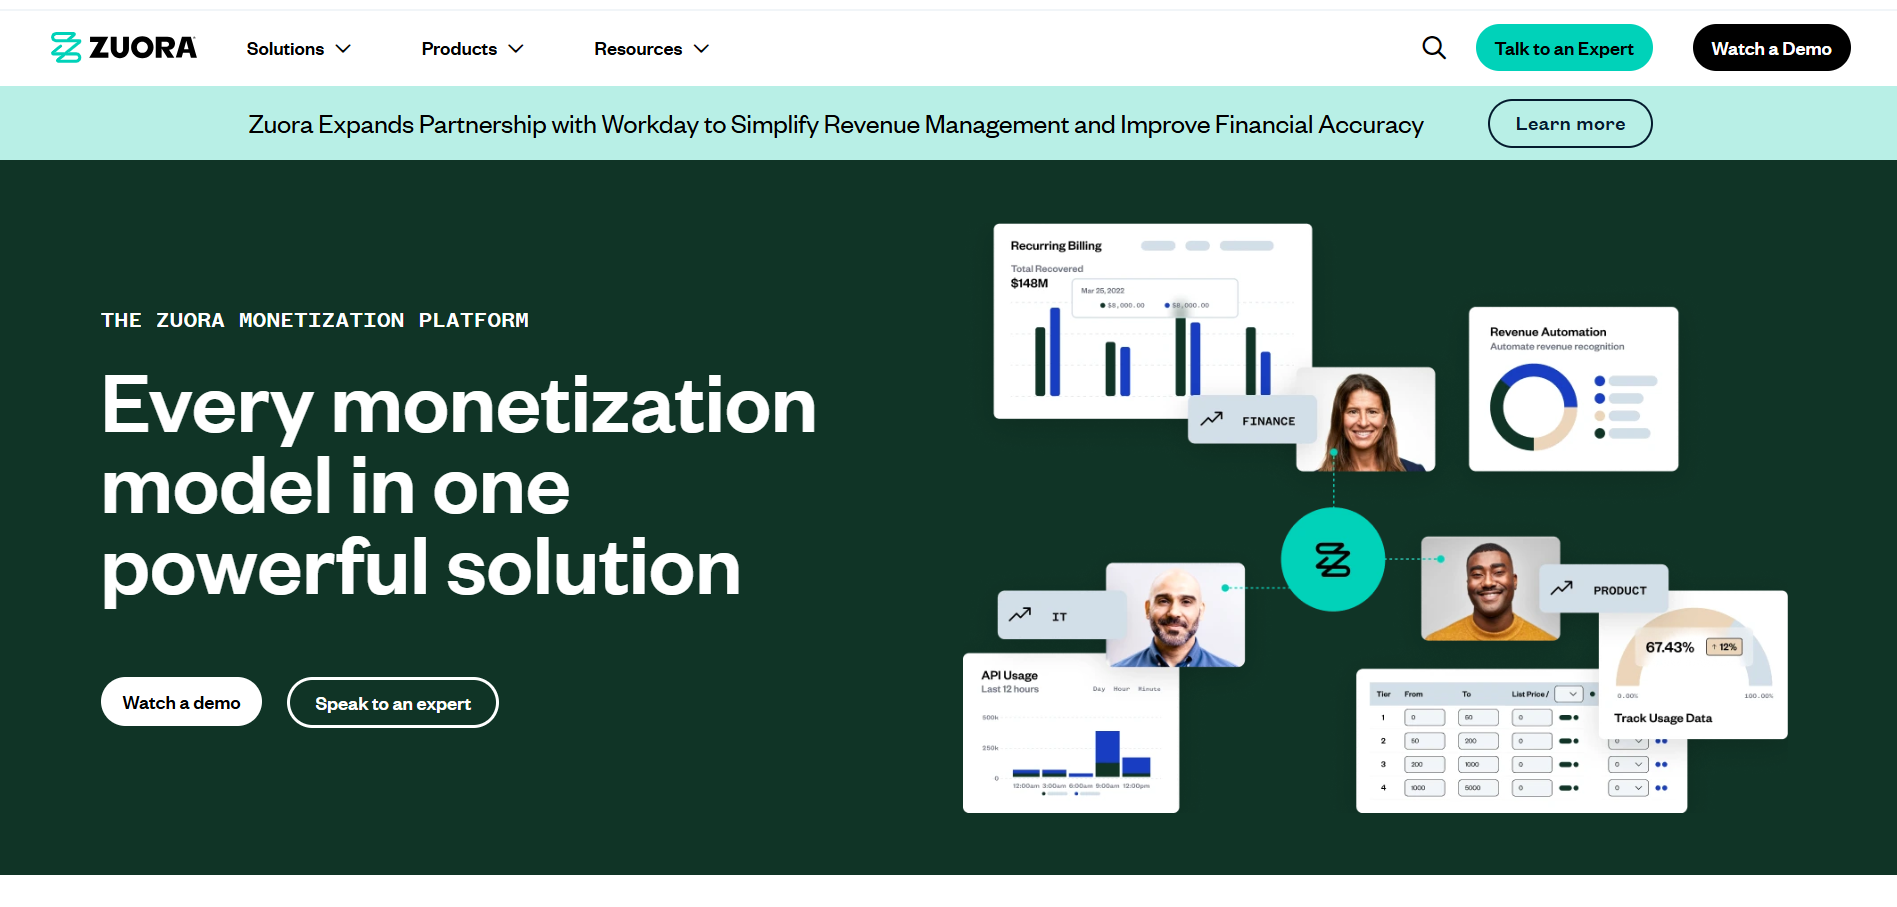Expand the Solutions menu chevron
Image resolution: width=1897 pixels, height=907 pixels.
tap(343, 49)
